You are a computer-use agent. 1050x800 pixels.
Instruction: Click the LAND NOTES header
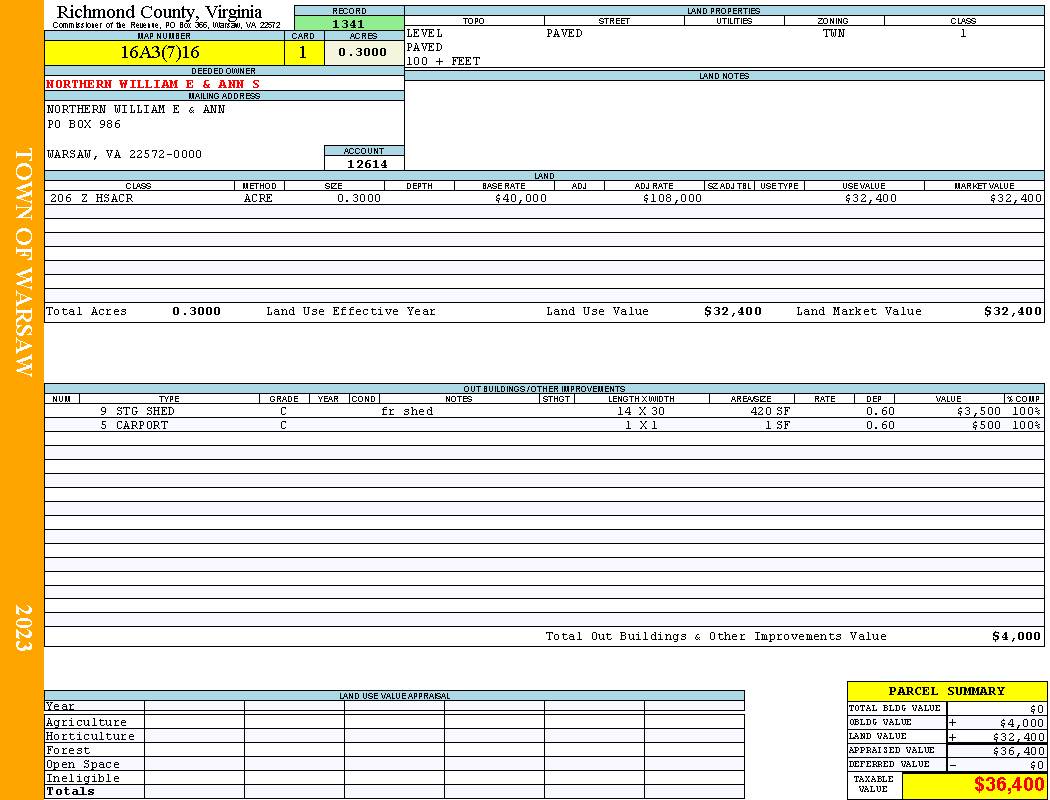pyautogui.click(x=724, y=76)
